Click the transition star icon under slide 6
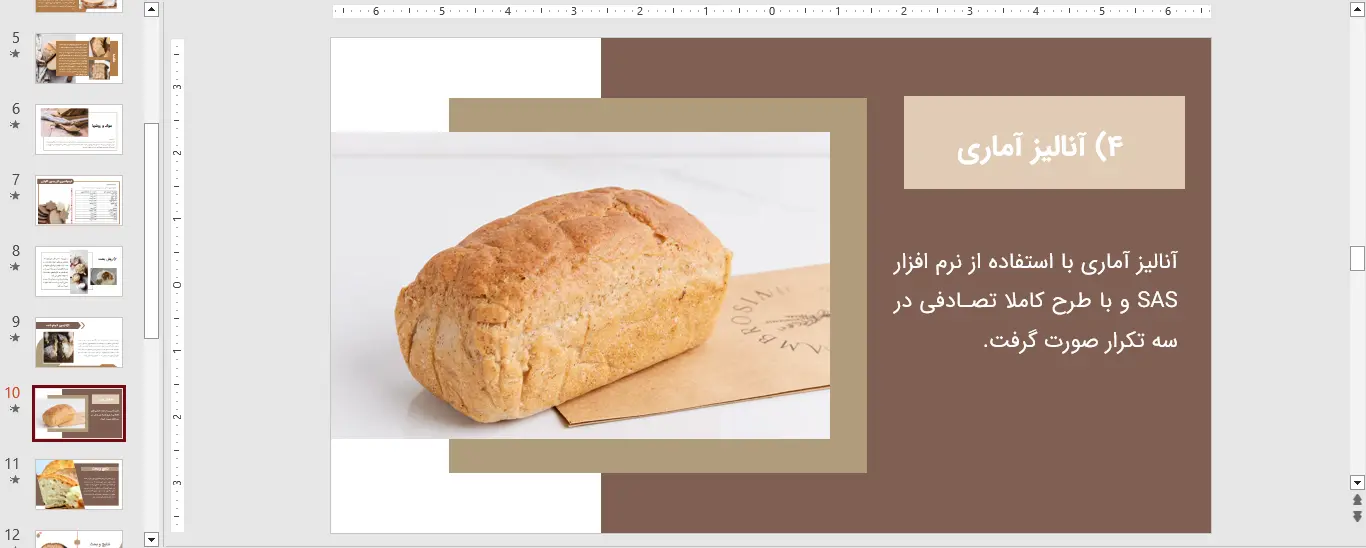This screenshot has height=548, width=1366. (x=14, y=125)
